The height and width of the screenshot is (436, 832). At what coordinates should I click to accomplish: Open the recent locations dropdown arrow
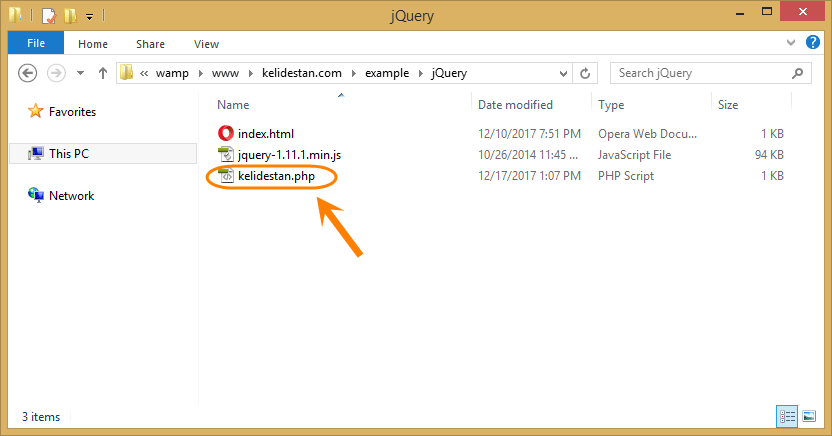point(80,73)
